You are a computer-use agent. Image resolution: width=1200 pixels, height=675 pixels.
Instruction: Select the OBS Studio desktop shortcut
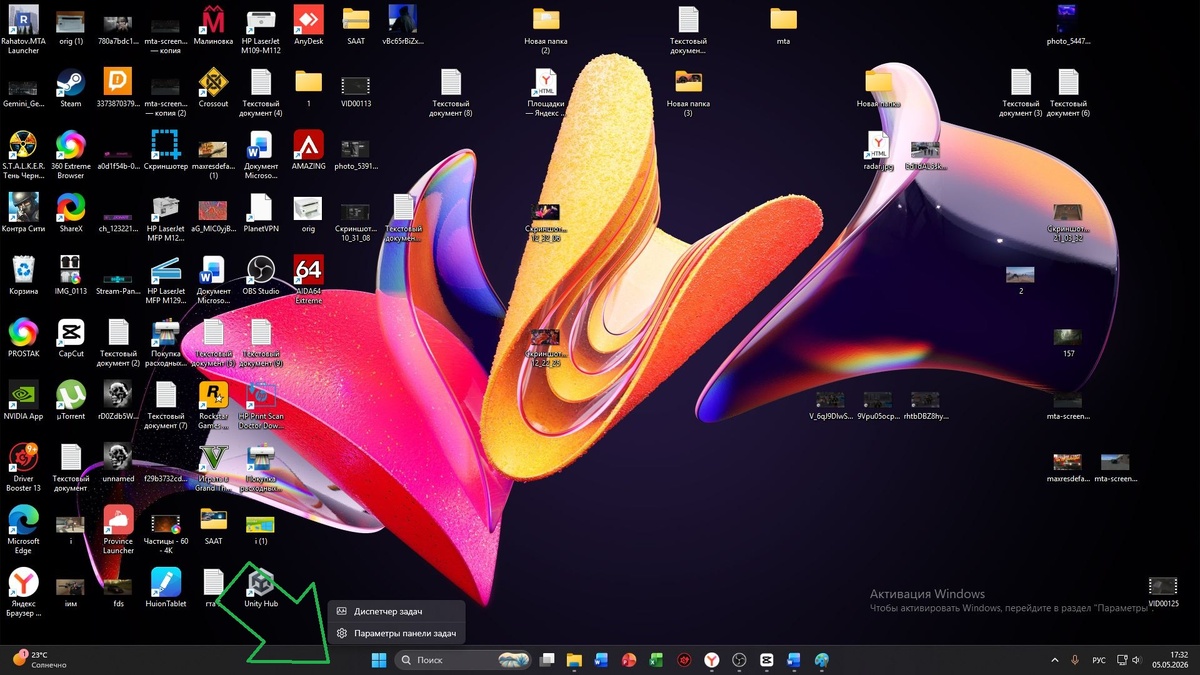pos(260,275)
